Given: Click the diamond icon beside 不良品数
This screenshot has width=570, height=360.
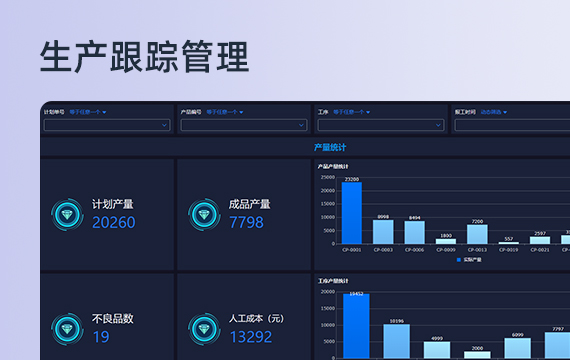Looking at the screenshot, I should (x=67, y=329).
